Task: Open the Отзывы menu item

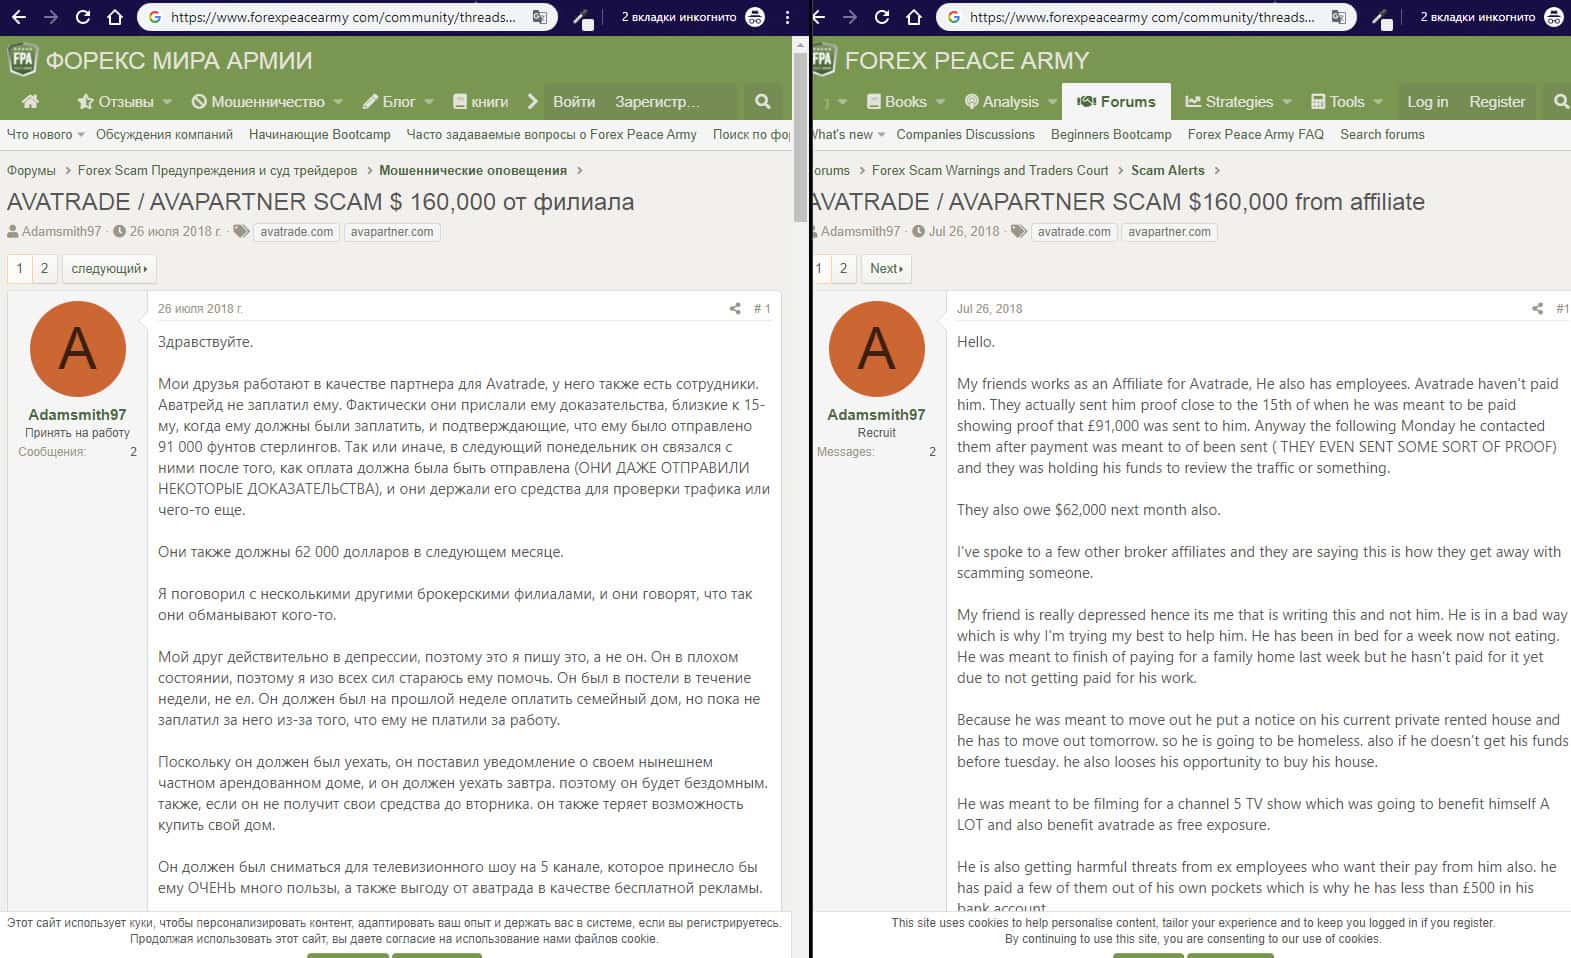Action: point(116,102)
